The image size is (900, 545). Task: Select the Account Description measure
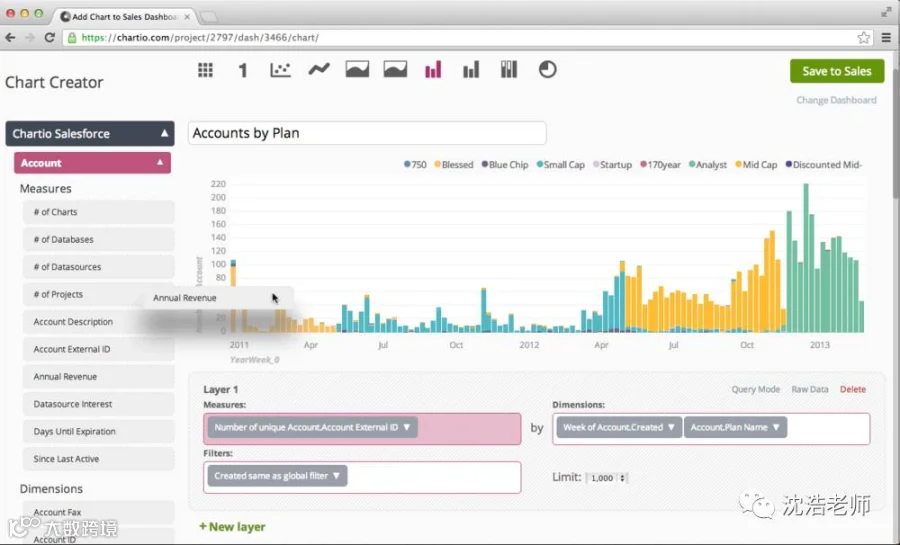coord(98,322)
